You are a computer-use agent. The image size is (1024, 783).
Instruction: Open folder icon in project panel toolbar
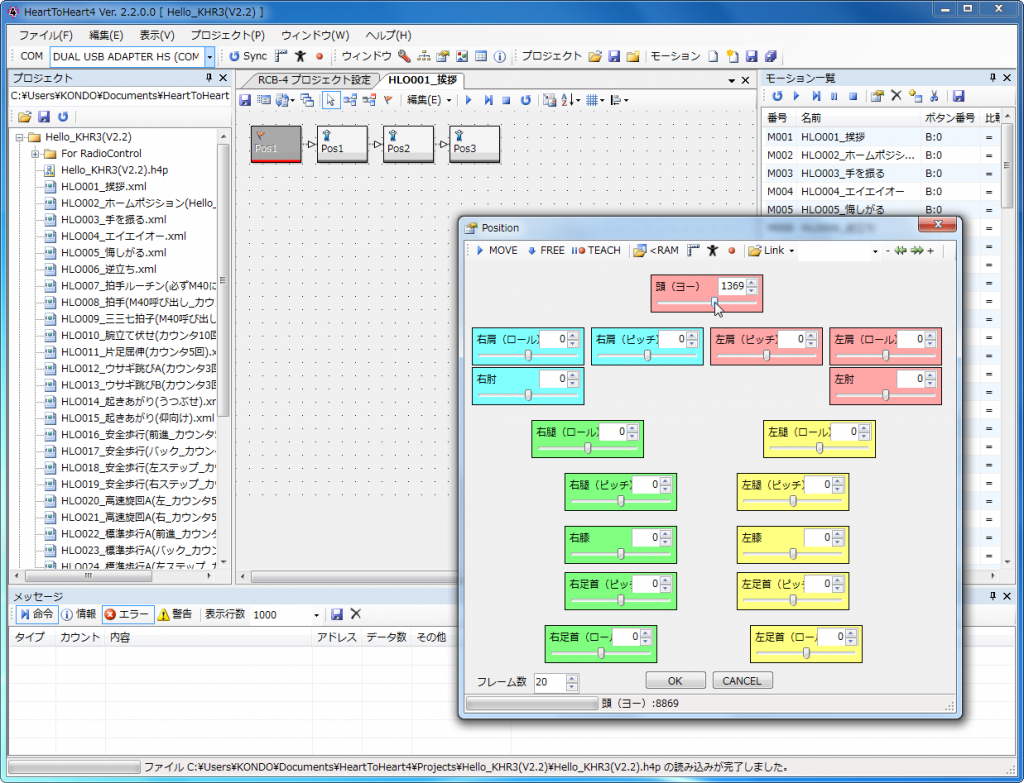25,117
